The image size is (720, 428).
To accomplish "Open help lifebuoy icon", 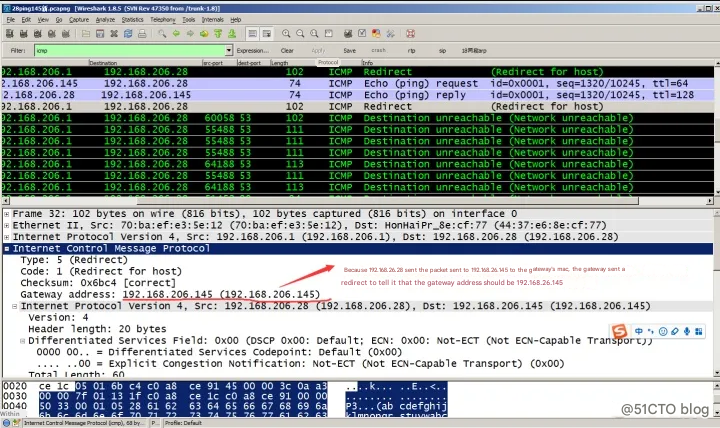I will click(x=411, y=34).
